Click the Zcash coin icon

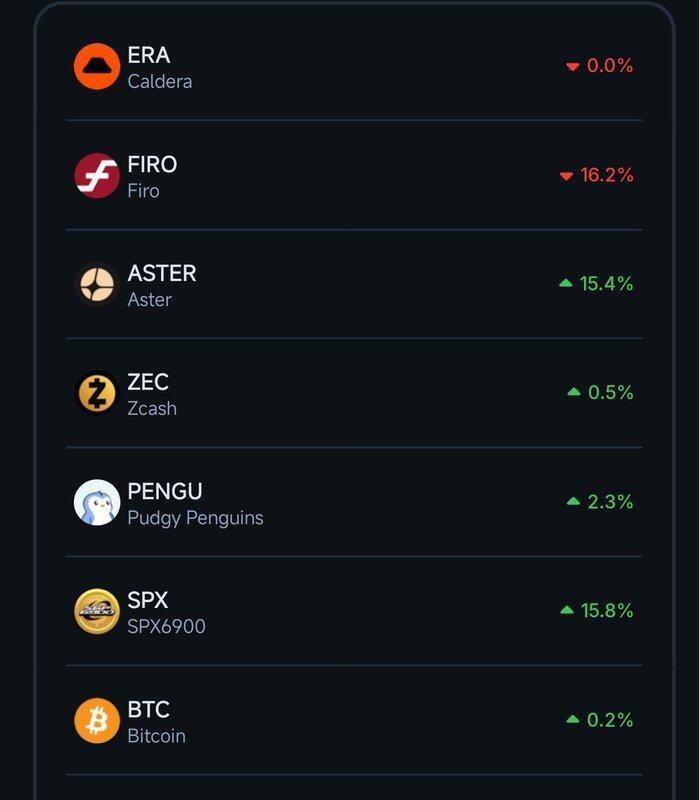97,394
